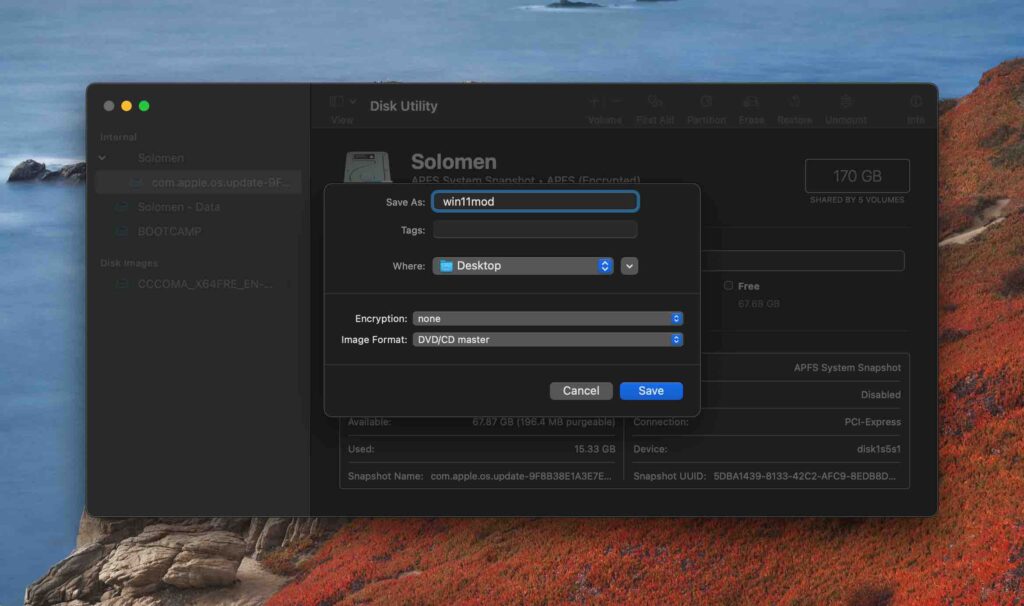Click the 170 GB capacity box
Viewport: 1024px width, 606px height.
coord(857,176)
